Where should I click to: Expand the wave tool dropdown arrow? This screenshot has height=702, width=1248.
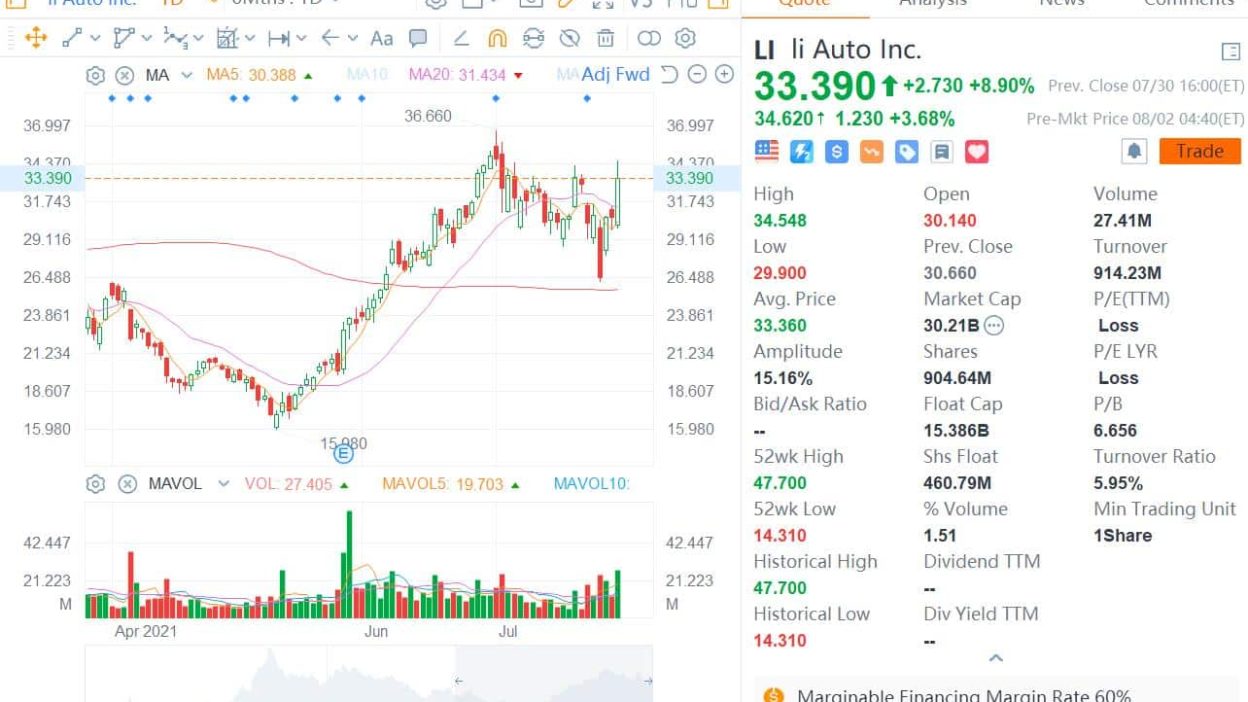pos(199,39)
